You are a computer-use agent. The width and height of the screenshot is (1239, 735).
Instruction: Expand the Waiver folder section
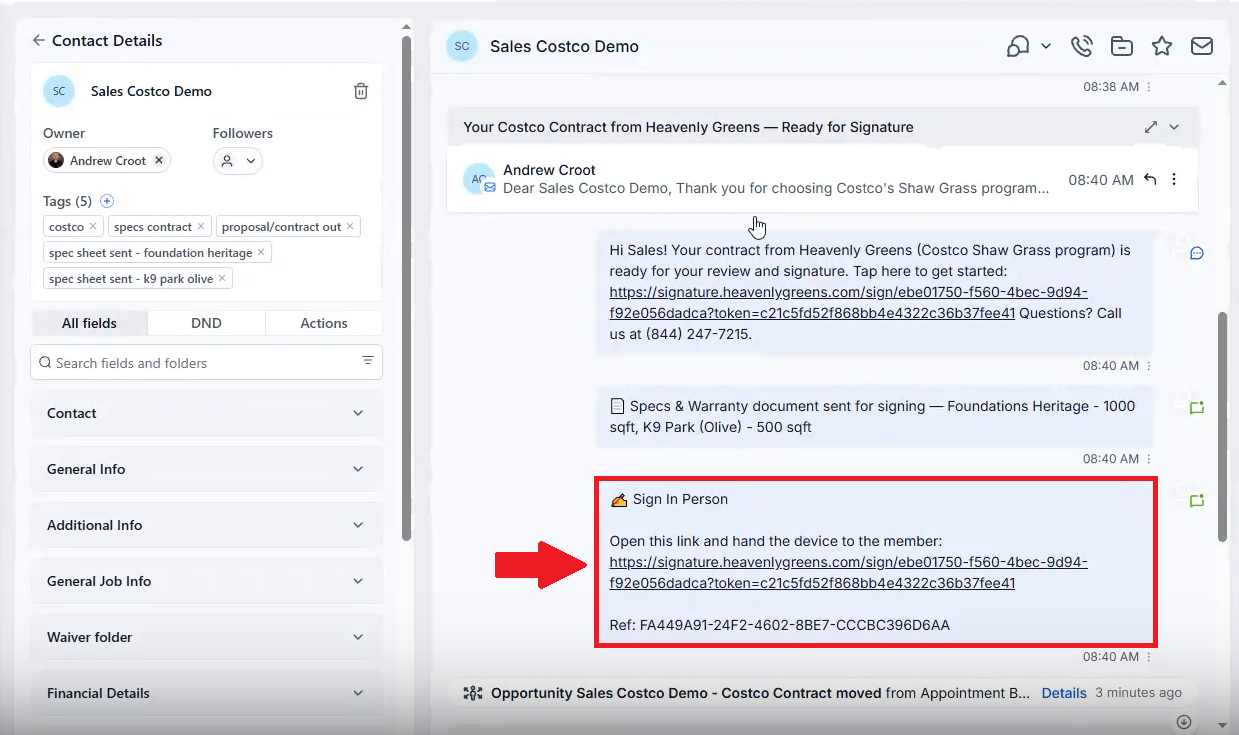[x=206, y=637]
